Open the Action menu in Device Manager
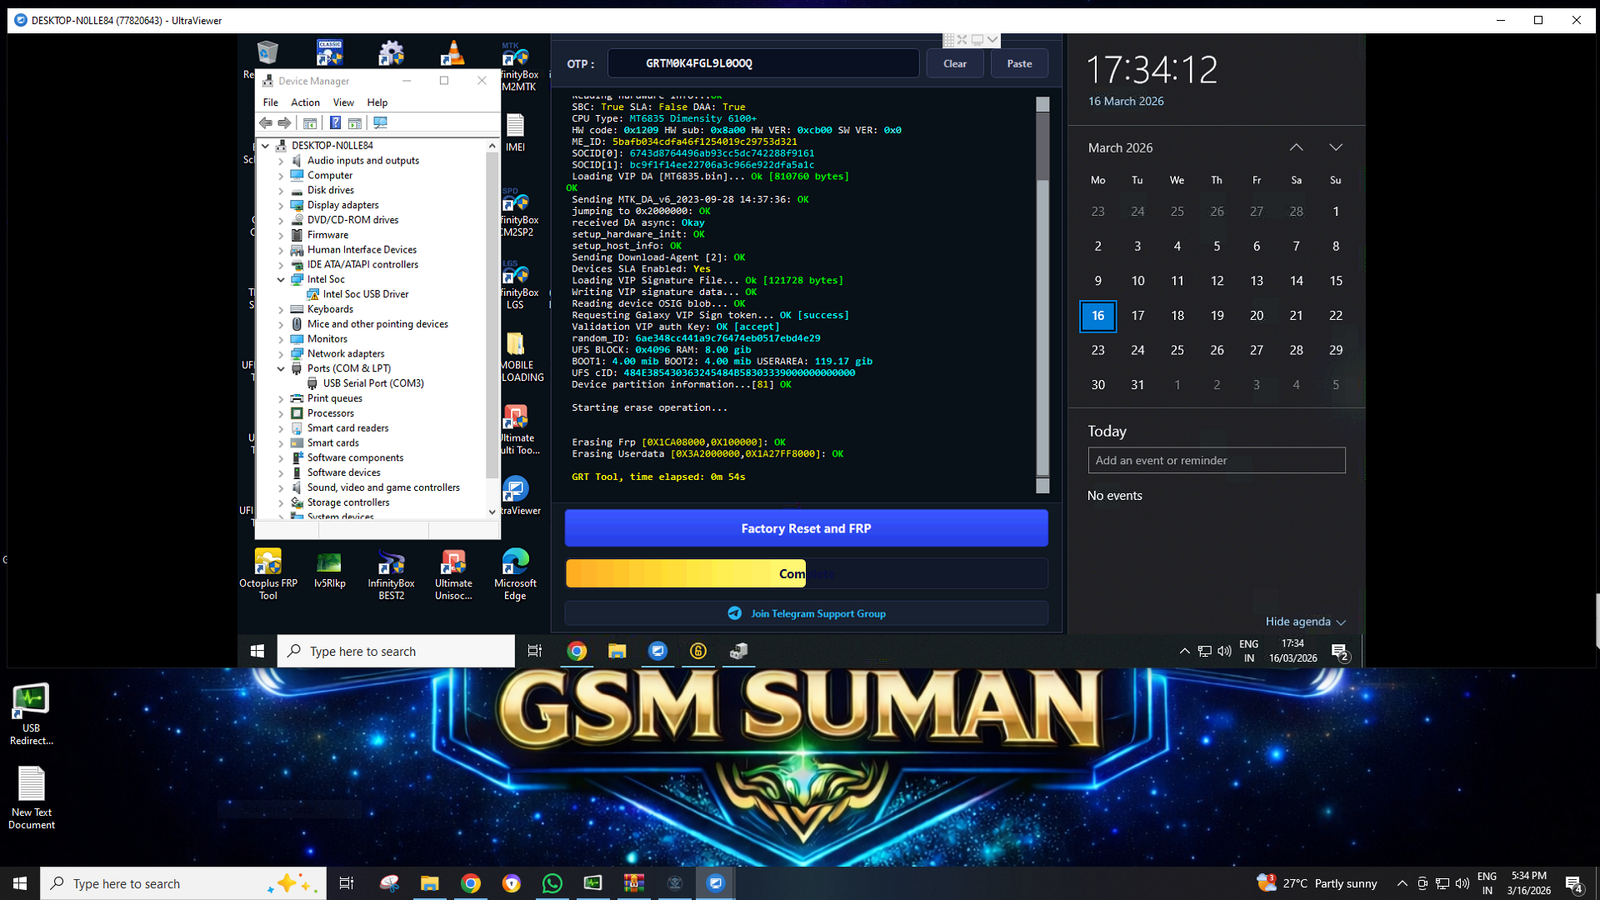This screenshot has width=1600, height=900. [305, 102]
